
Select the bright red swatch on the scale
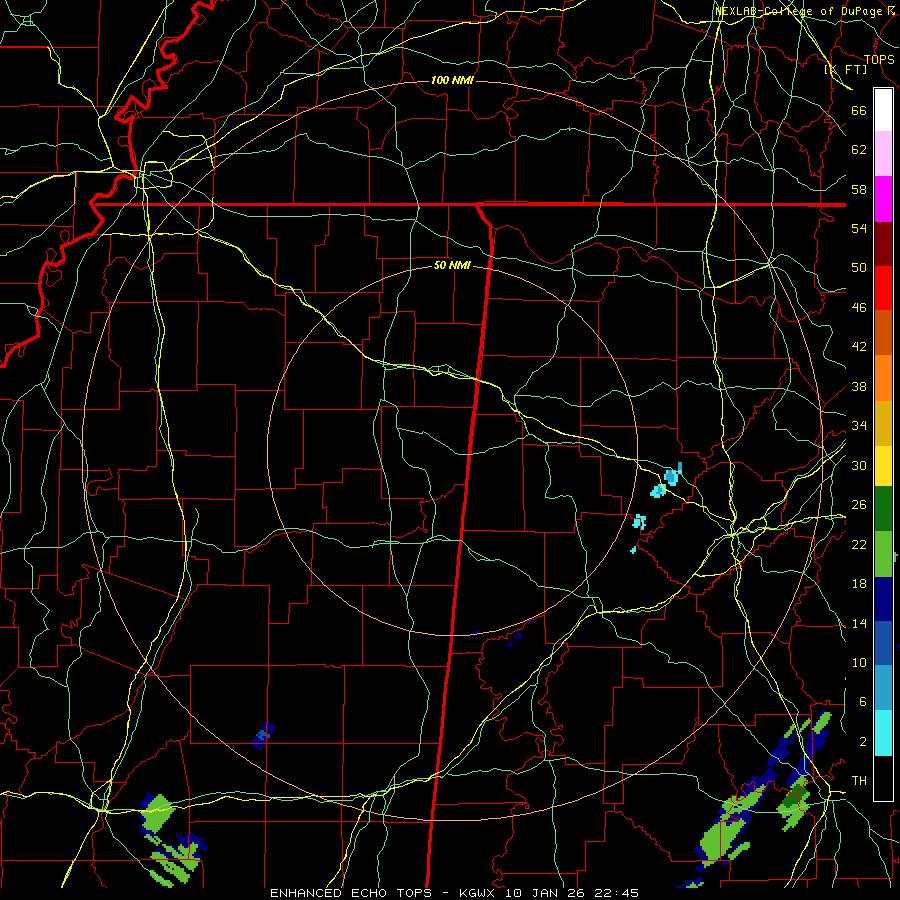coord(883,288)
